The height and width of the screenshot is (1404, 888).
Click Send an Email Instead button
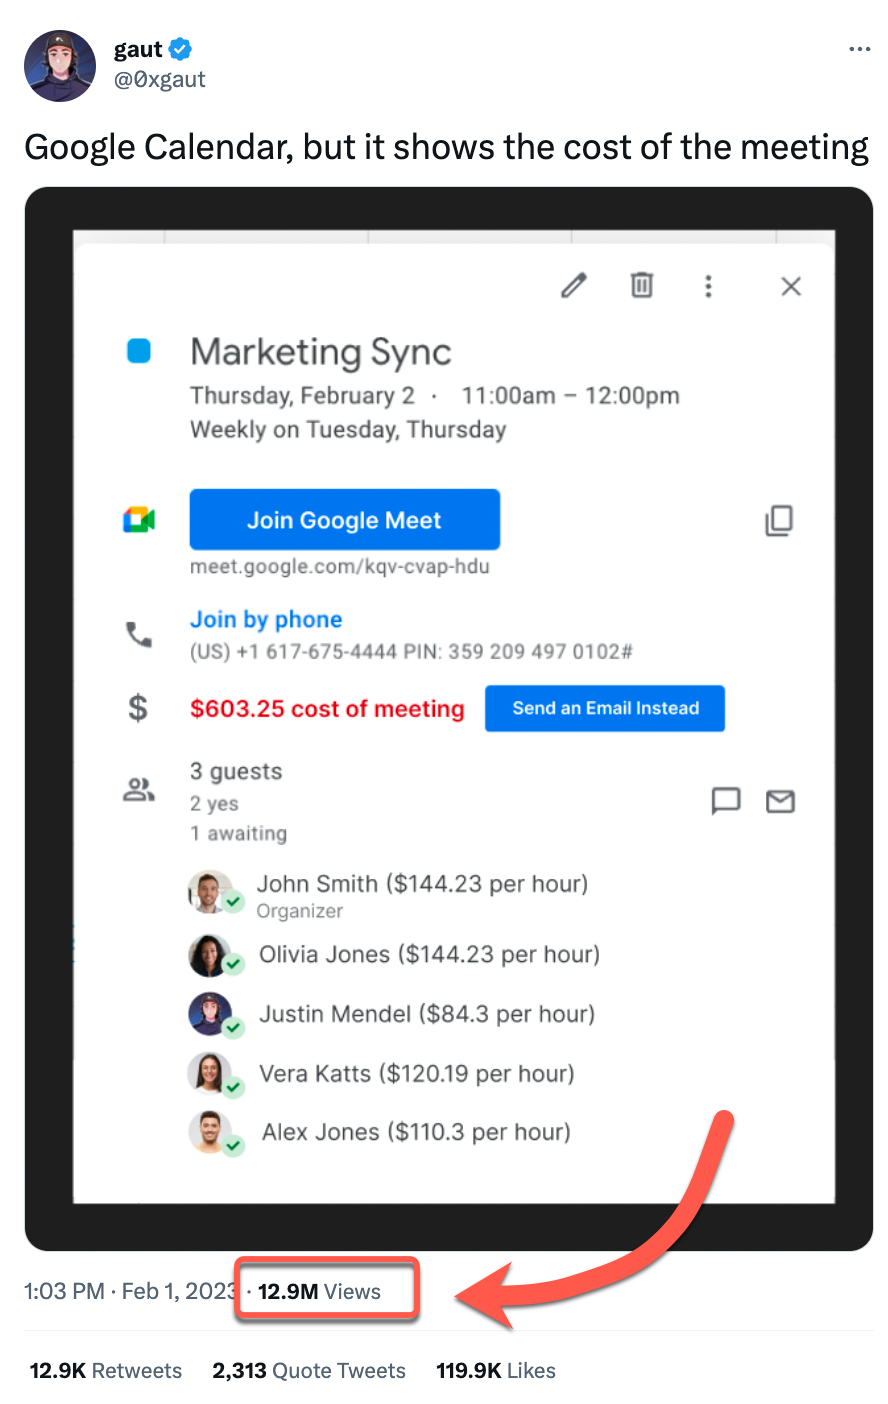pyautogui.click(x=605, y=708)
